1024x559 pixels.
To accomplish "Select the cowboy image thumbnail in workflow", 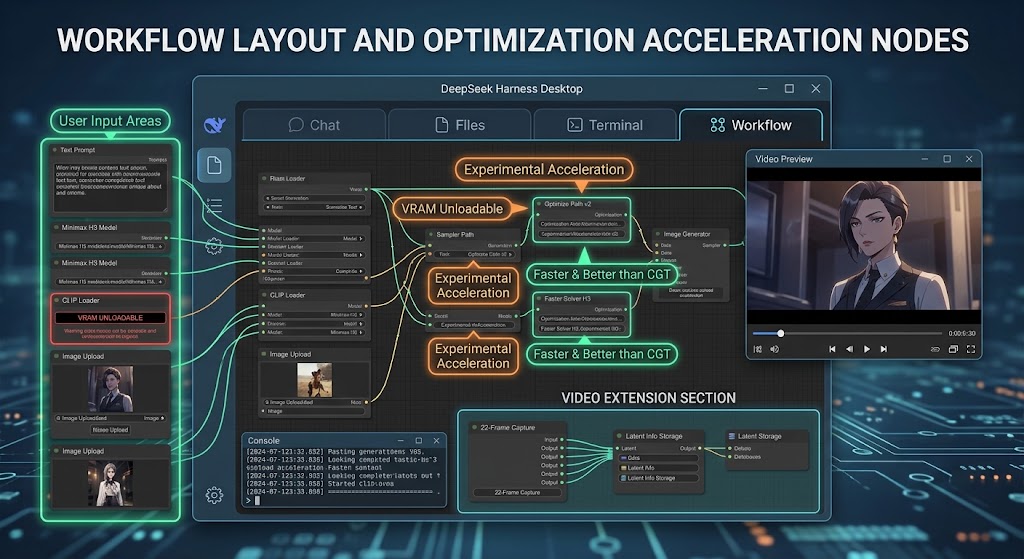I will [314, 379].
